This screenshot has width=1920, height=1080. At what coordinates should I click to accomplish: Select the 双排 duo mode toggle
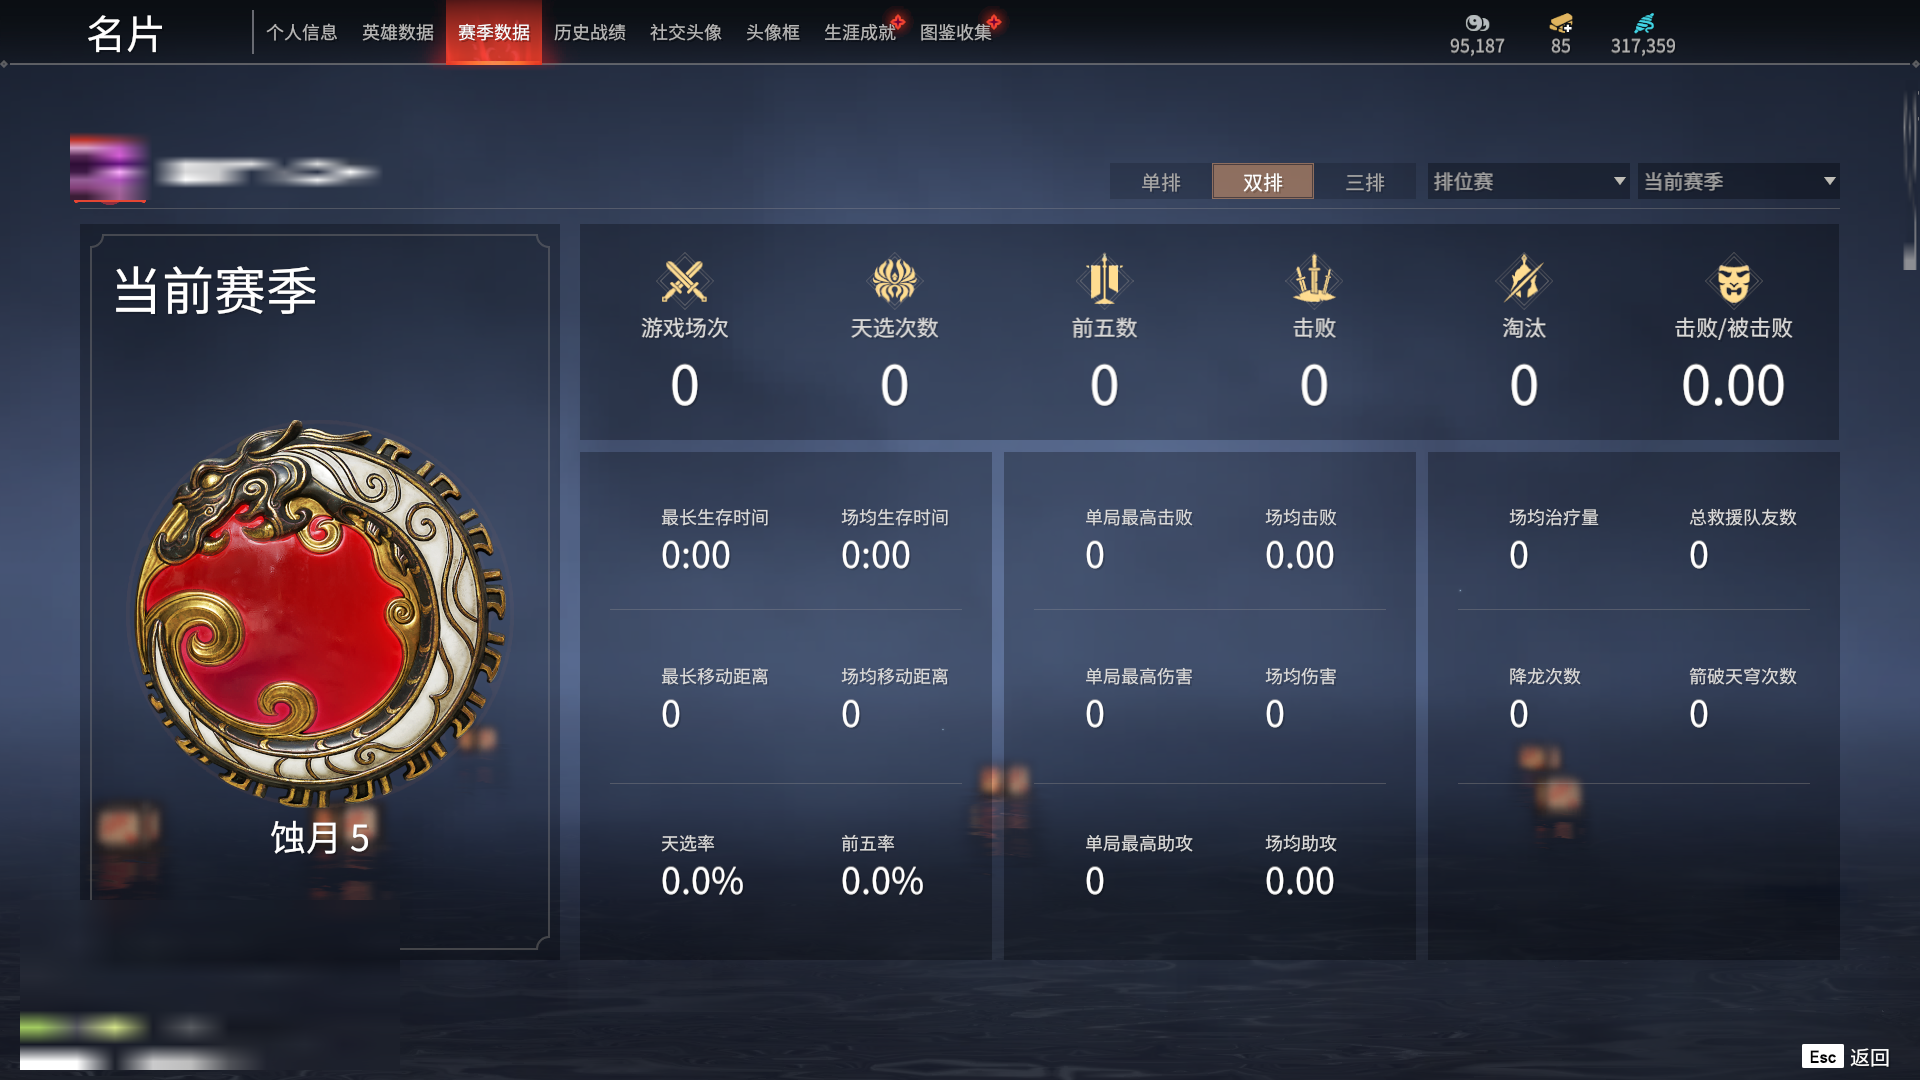[x=1263, y=182]
